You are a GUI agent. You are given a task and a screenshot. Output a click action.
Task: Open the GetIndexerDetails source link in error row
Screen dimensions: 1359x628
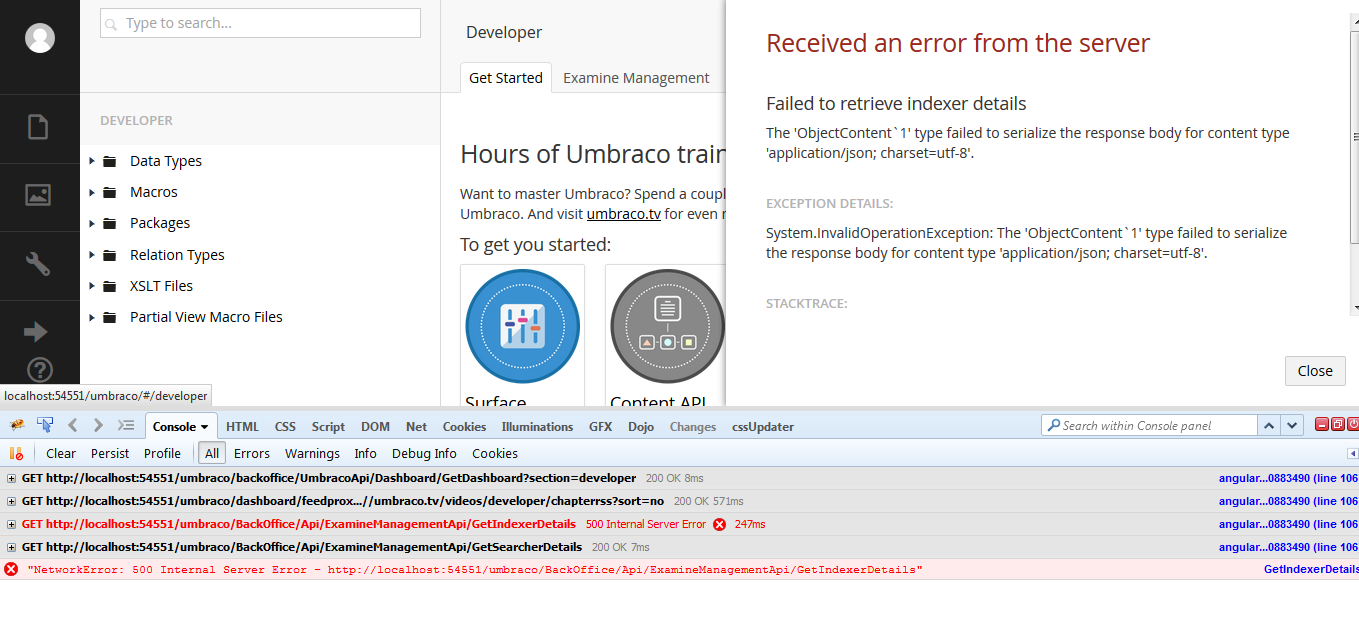[1311, 569]
